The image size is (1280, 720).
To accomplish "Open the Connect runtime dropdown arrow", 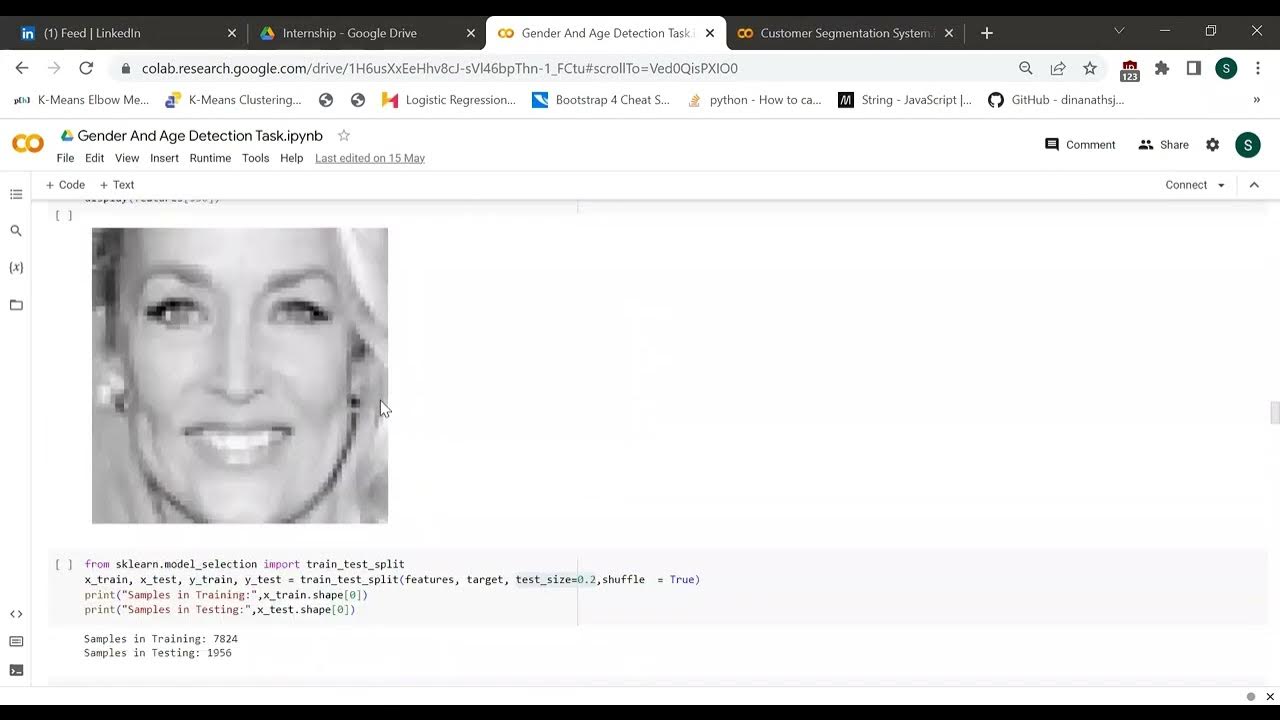I will [x=1221, y=185].
